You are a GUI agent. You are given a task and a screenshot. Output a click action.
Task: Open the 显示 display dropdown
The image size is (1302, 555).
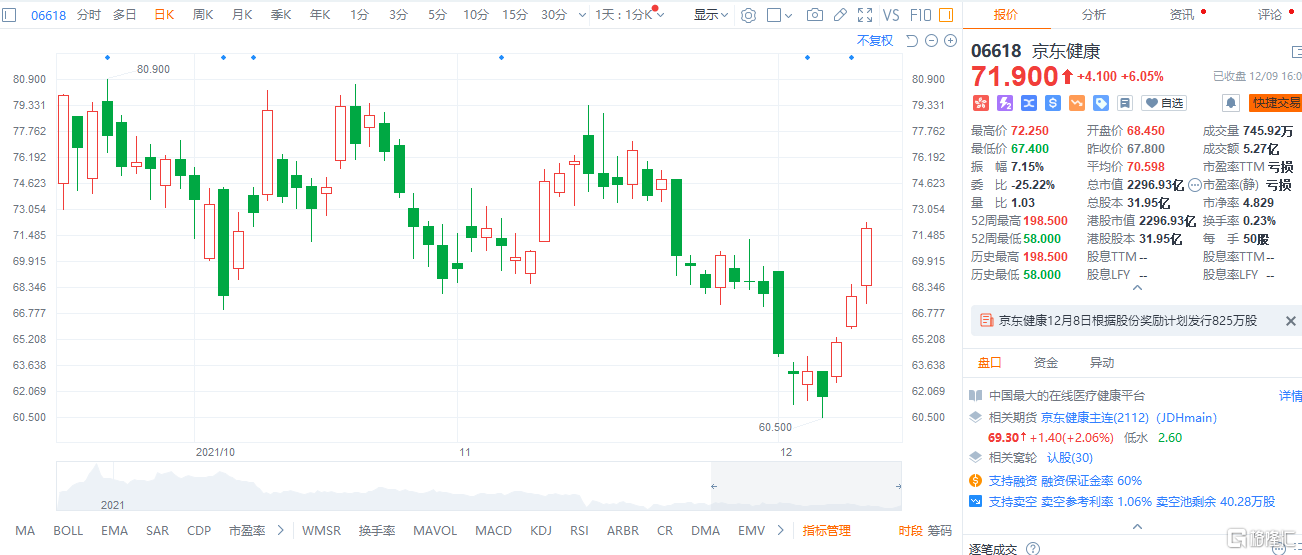pos(711,15)
